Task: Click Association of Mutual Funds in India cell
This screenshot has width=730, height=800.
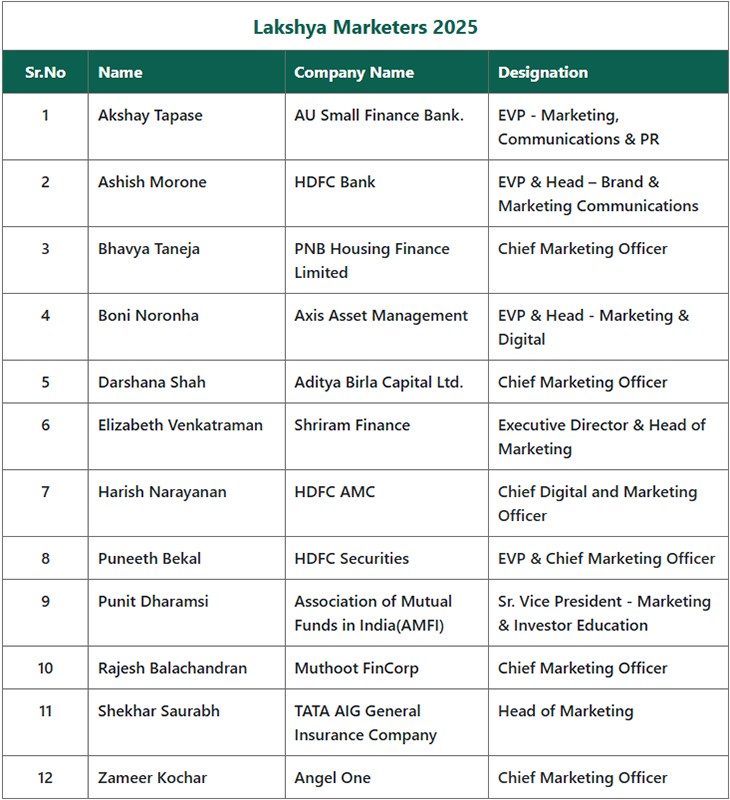Action: click(387, 613)
